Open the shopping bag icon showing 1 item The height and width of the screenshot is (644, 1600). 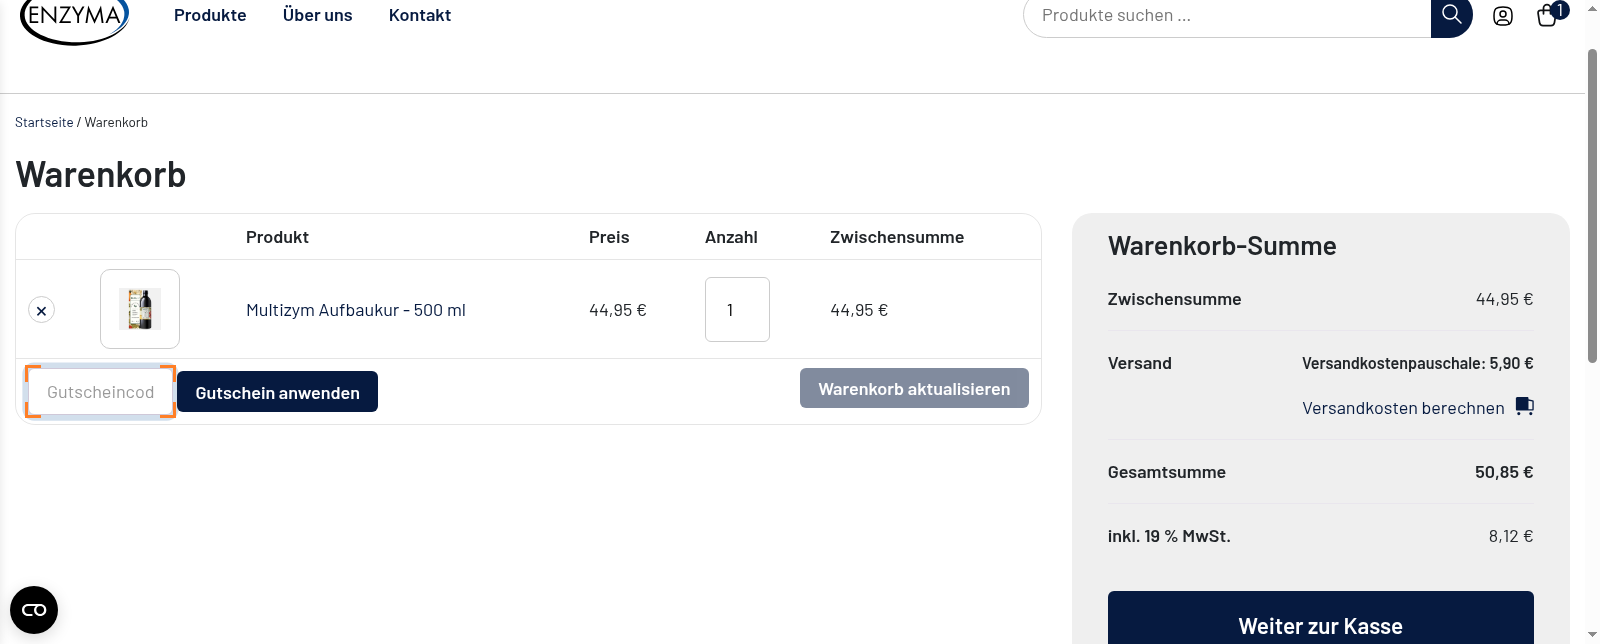[x=1545, y=17]
